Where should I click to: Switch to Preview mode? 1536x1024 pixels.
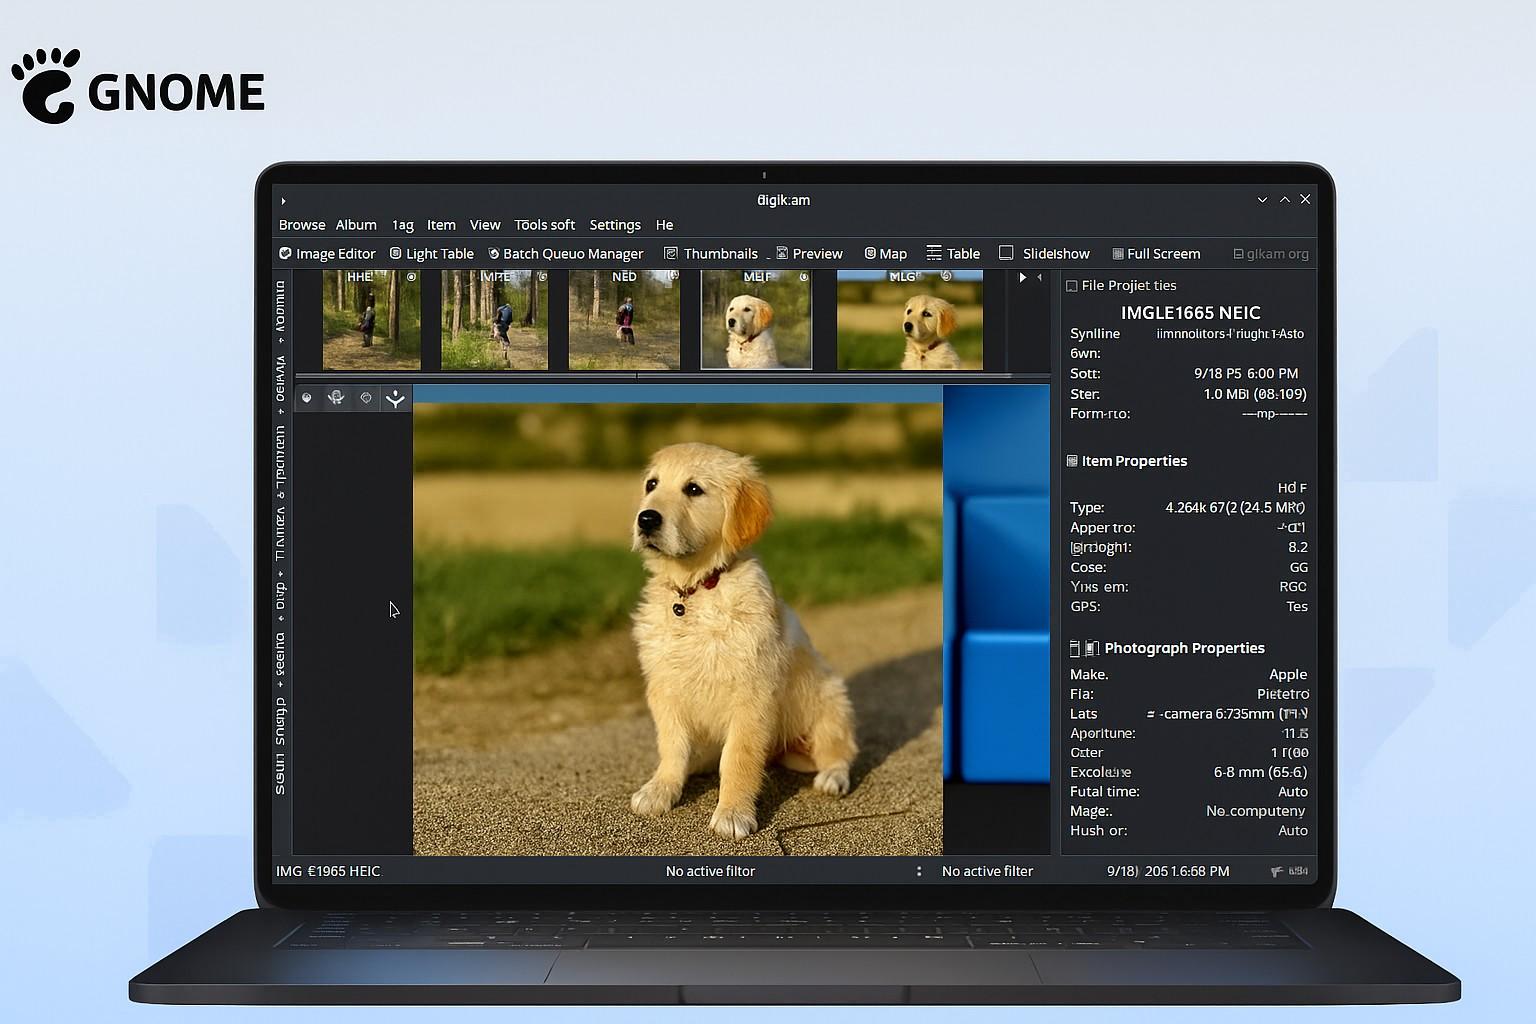coord(809,254)
